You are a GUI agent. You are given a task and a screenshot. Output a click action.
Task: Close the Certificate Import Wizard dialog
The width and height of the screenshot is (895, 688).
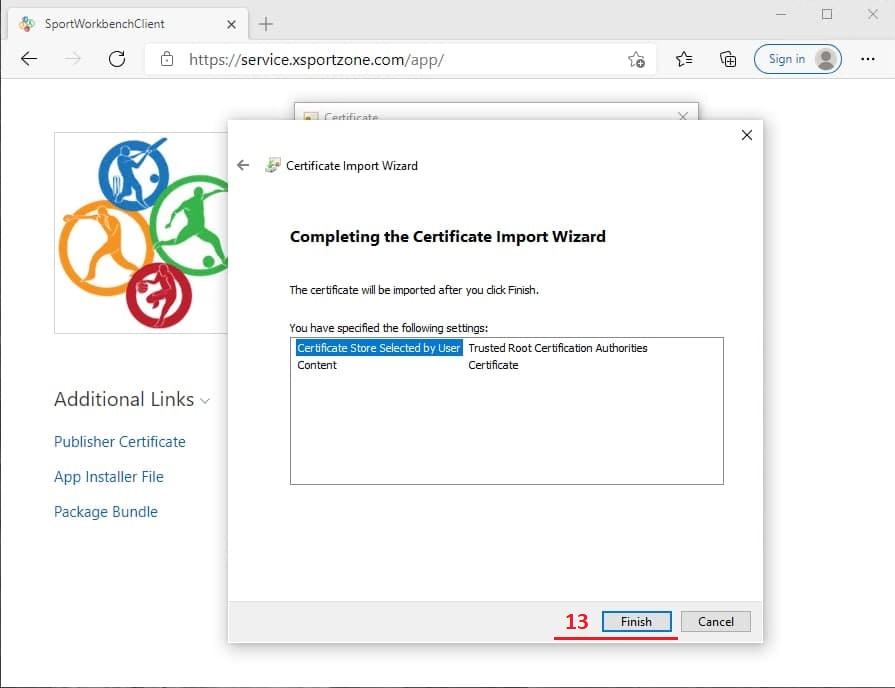(x=746, y=135)
